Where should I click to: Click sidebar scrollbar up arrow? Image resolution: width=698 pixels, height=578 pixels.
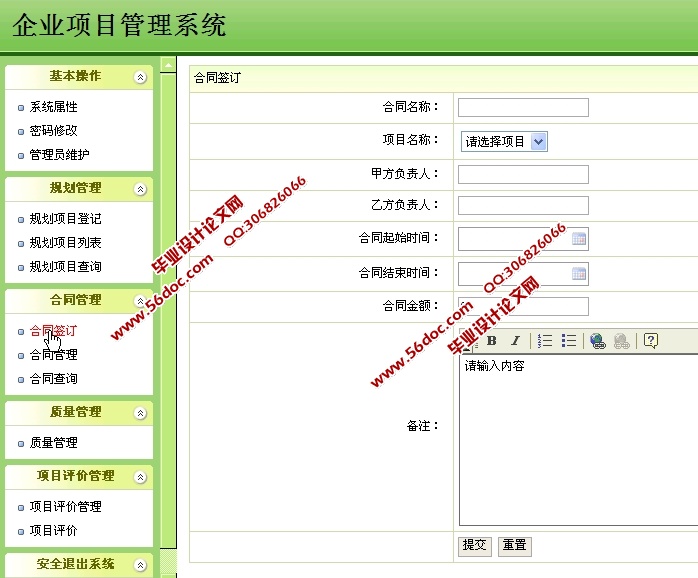pos(168,65)
